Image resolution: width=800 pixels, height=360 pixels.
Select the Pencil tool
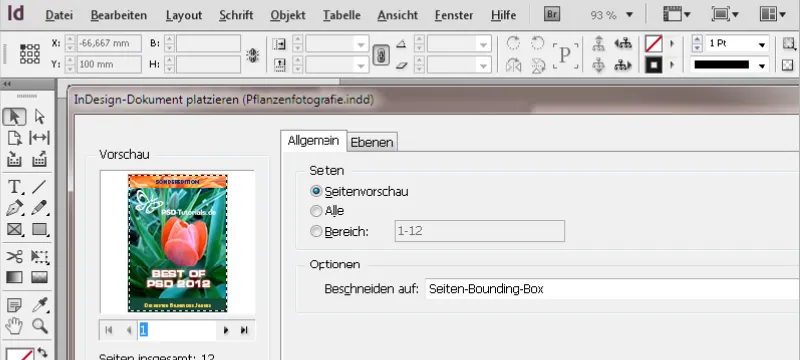39,208
